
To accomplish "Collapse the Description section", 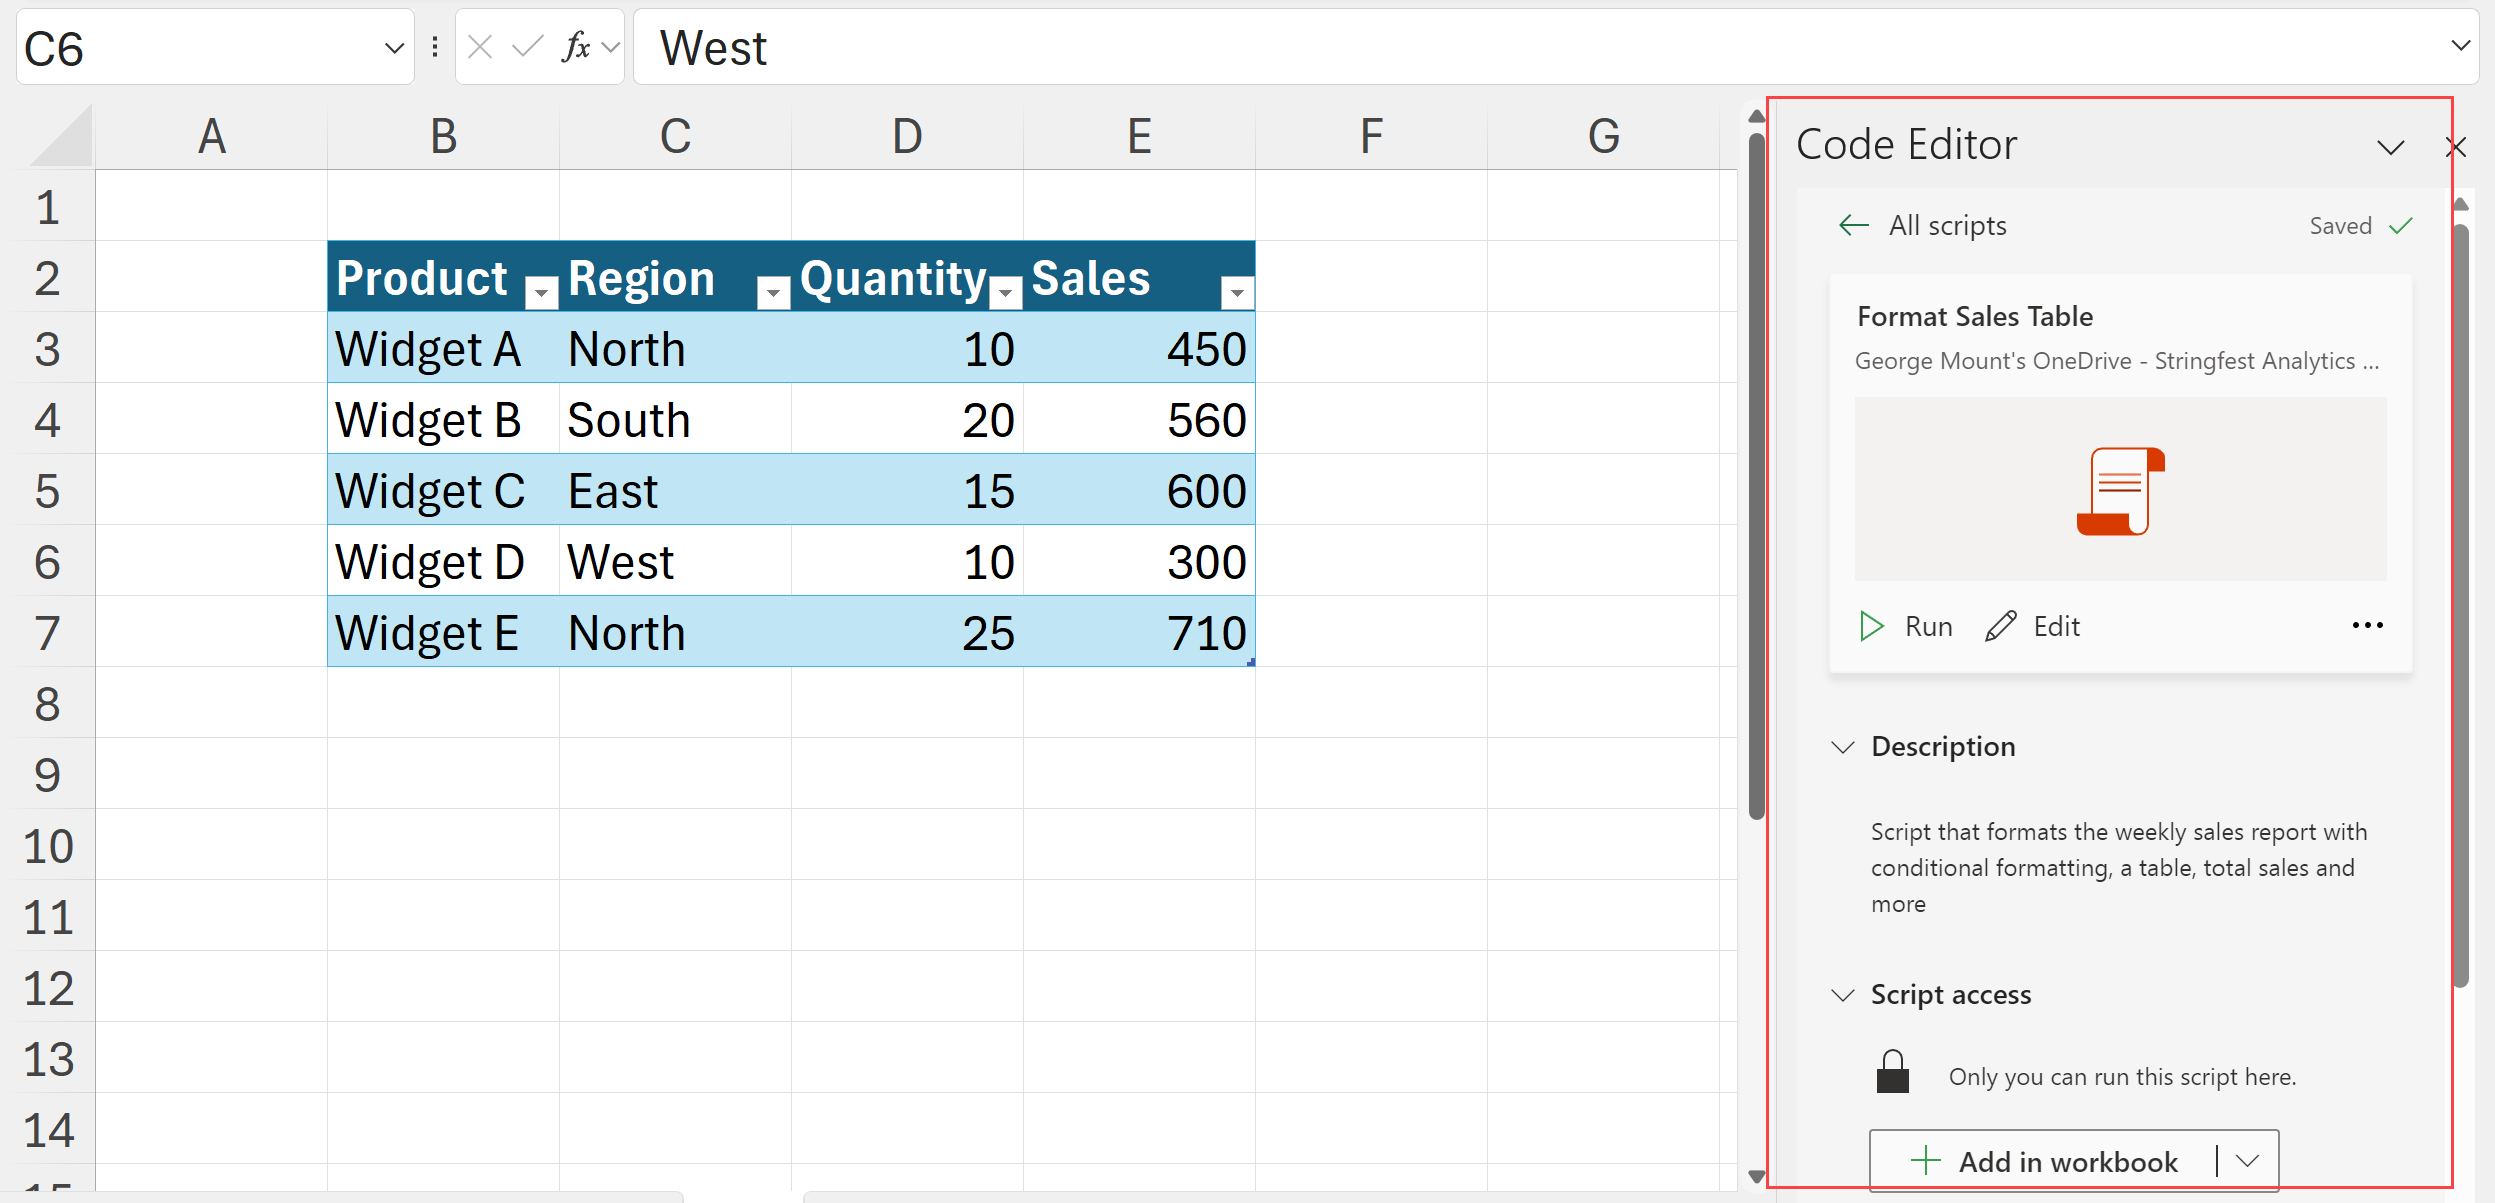I will (1843, 747).
